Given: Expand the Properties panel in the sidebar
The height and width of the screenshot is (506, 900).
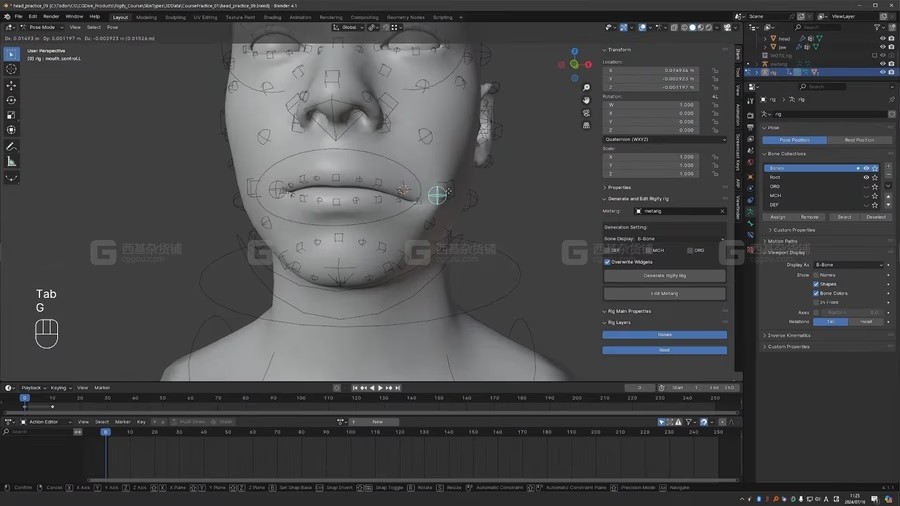Looking at the screenshot, I should [x=618, y=188].
